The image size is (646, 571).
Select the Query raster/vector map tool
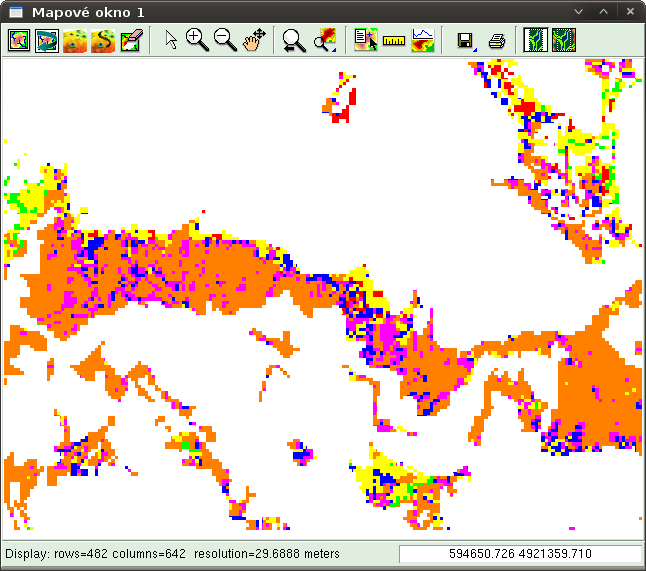point(365,40)
